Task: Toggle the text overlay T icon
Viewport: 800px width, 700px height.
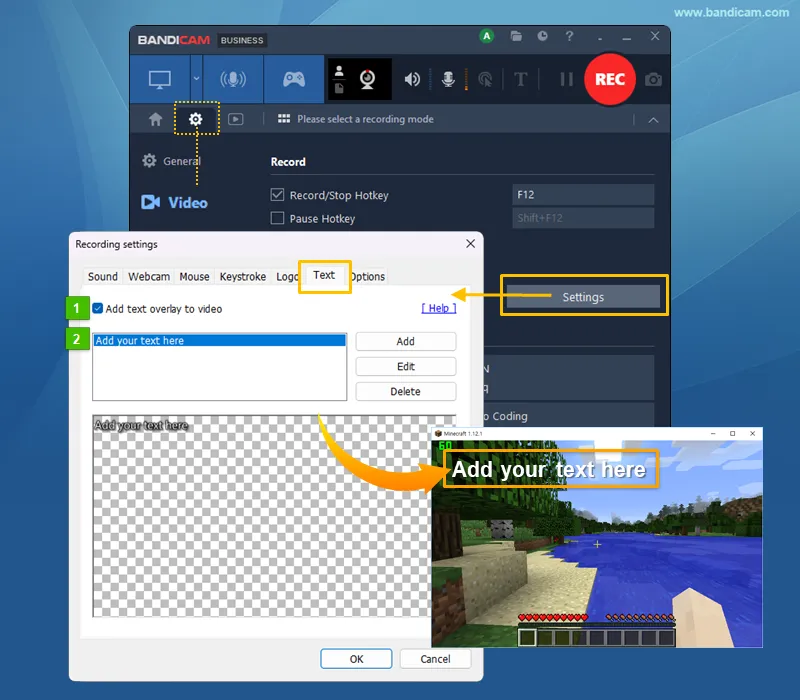Action: 520,79
